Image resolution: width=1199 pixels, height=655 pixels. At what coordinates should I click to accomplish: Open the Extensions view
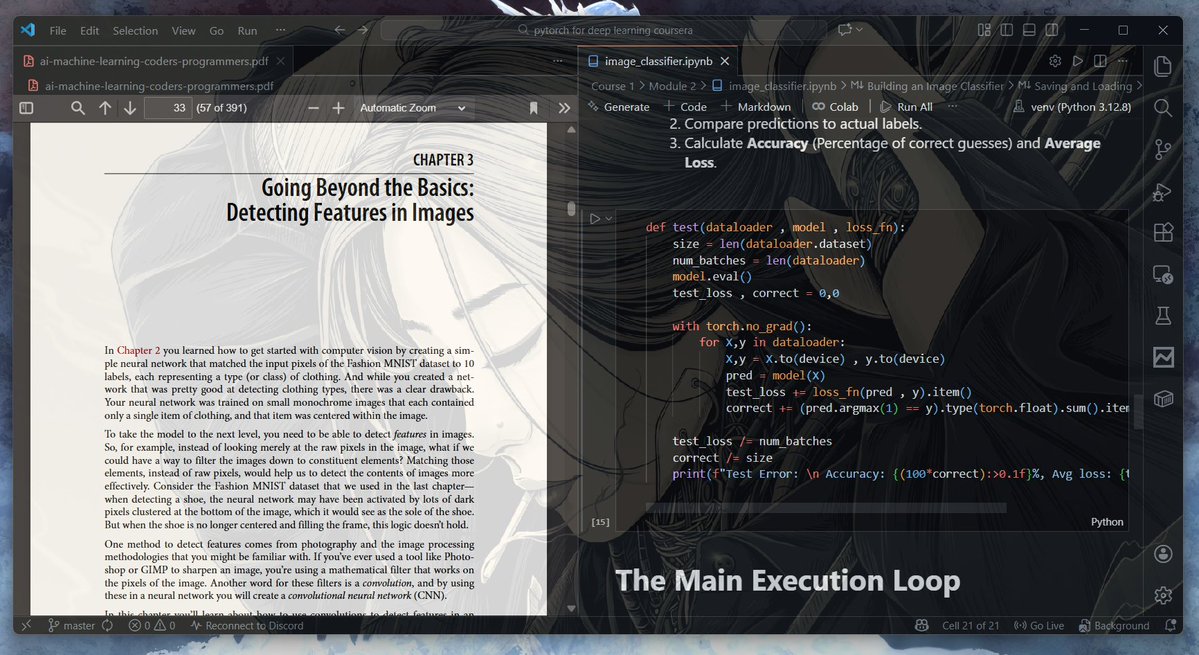point(1163,232)
